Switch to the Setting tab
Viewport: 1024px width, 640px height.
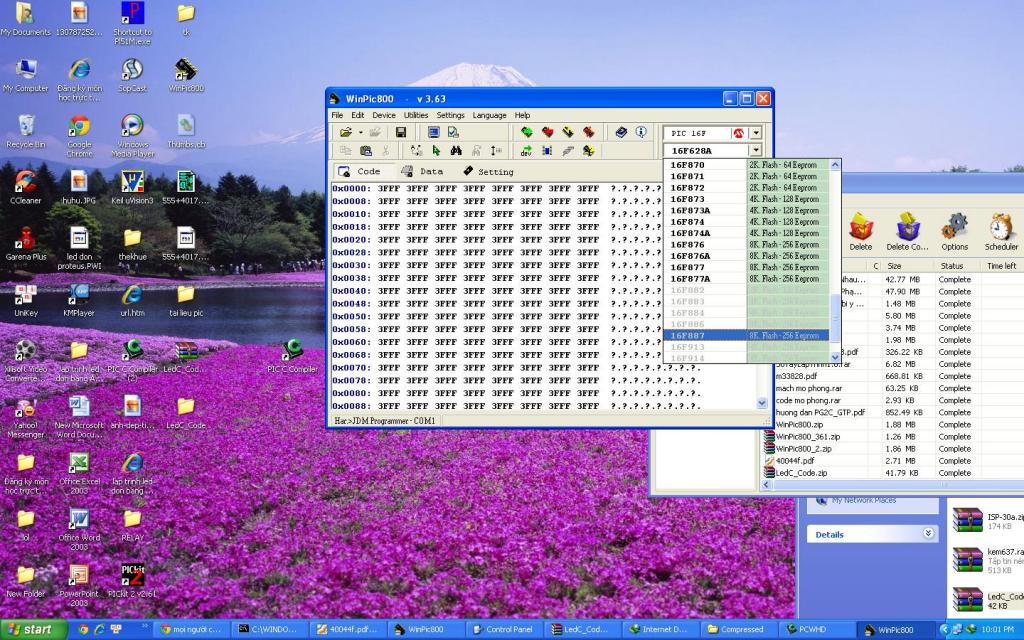point(488,171)
